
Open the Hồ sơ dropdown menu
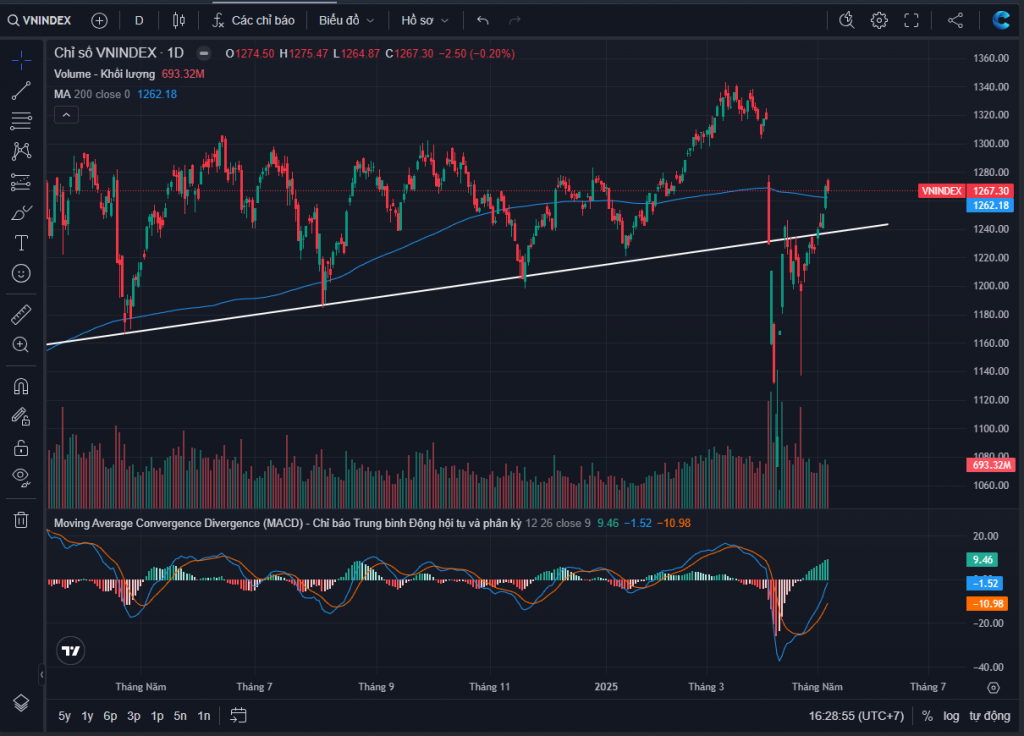tap(424, 21)
